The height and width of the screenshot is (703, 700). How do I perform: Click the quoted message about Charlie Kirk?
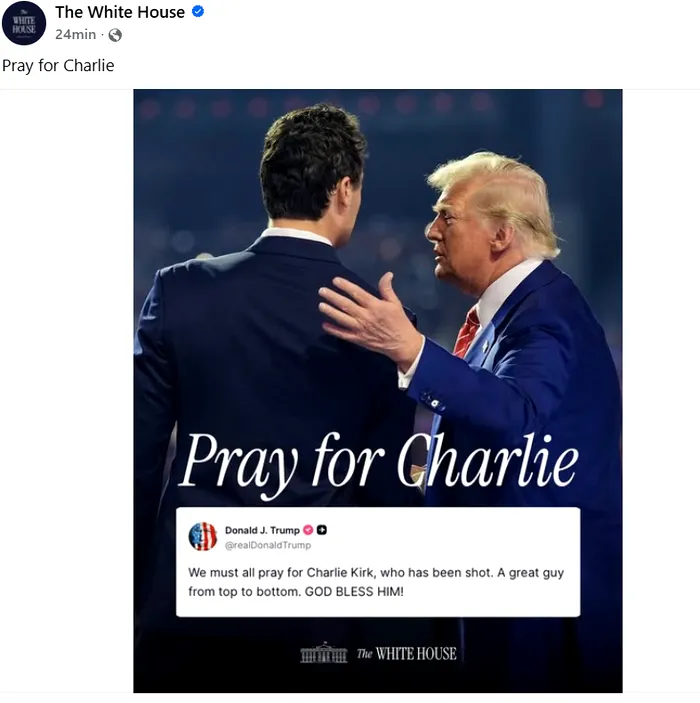376,582
